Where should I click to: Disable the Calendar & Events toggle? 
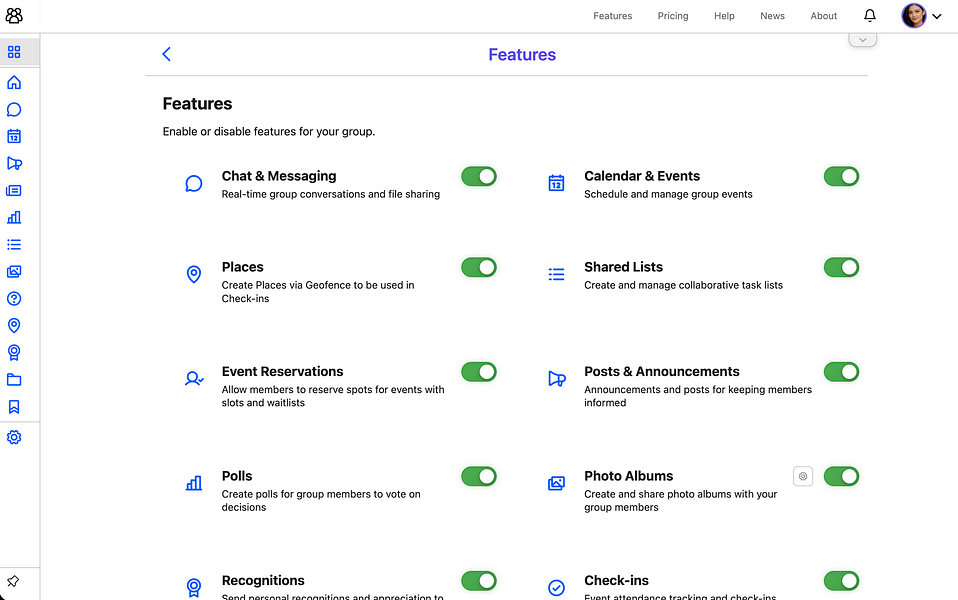(x=841, y=177)
